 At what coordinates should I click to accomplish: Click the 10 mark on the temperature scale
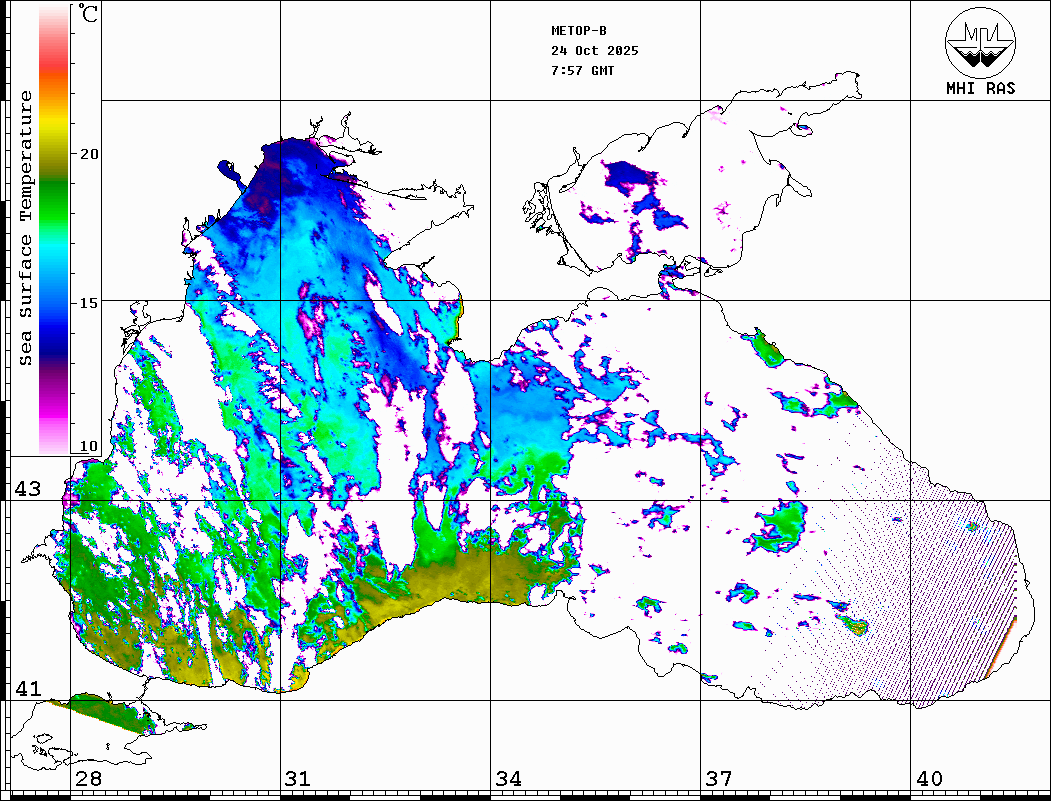pos(90,446)
